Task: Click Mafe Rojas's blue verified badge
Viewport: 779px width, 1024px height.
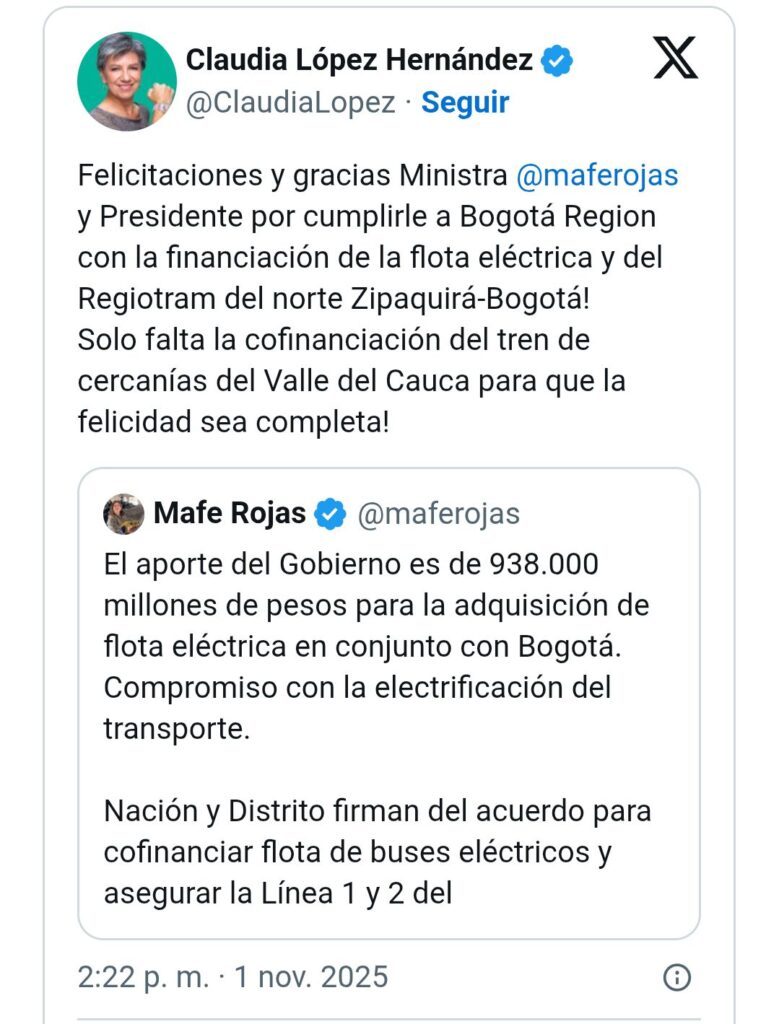Action: [329, 514]
